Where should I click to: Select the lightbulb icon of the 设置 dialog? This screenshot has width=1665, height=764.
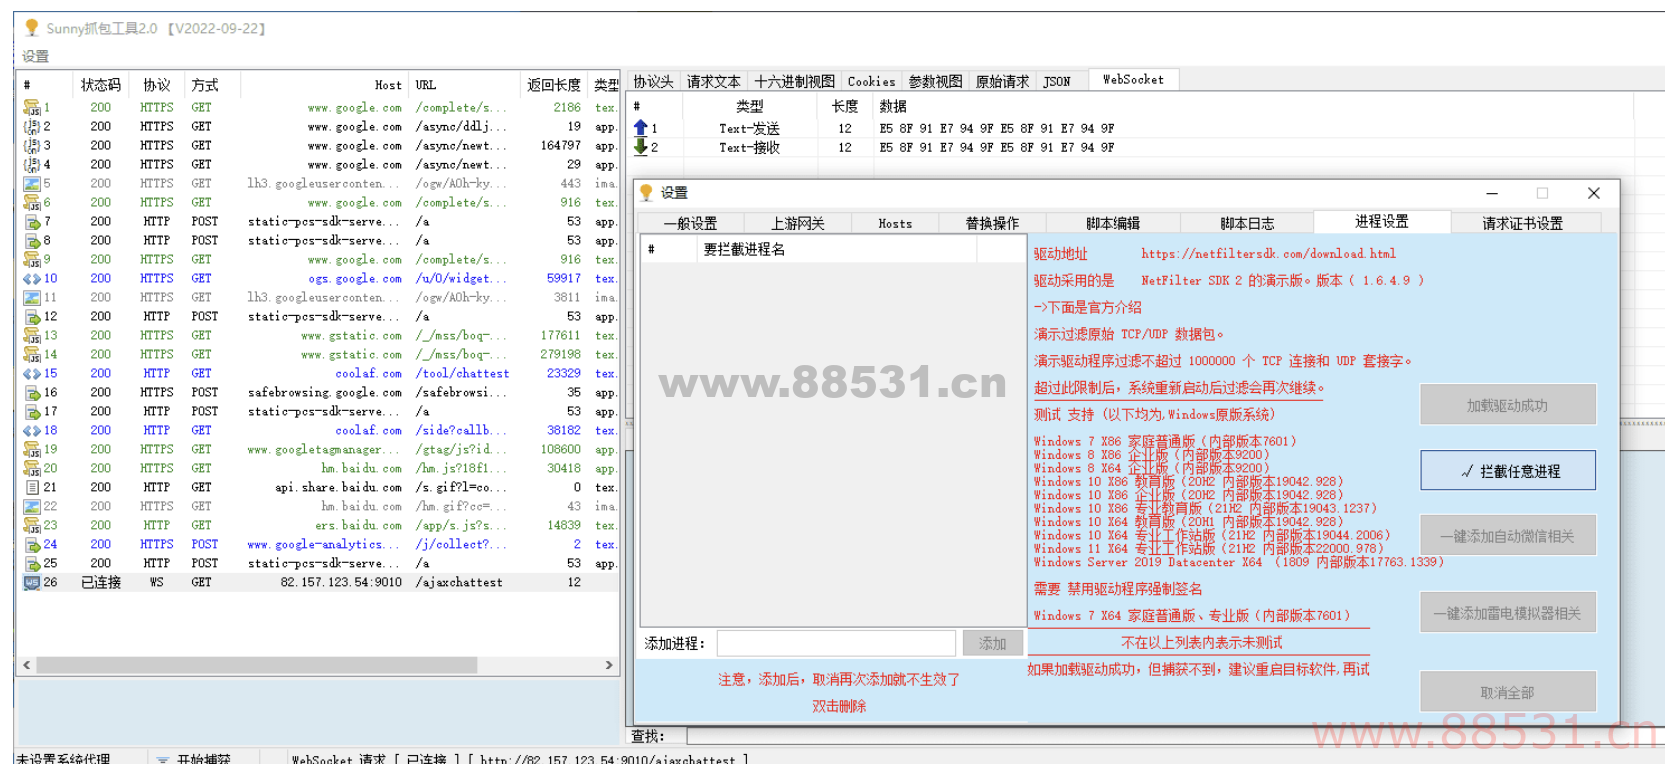[646, 192]
